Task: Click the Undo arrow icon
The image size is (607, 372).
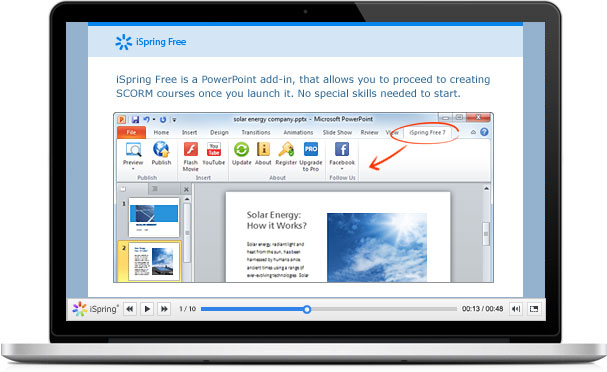Action: [x=147, y=120]
